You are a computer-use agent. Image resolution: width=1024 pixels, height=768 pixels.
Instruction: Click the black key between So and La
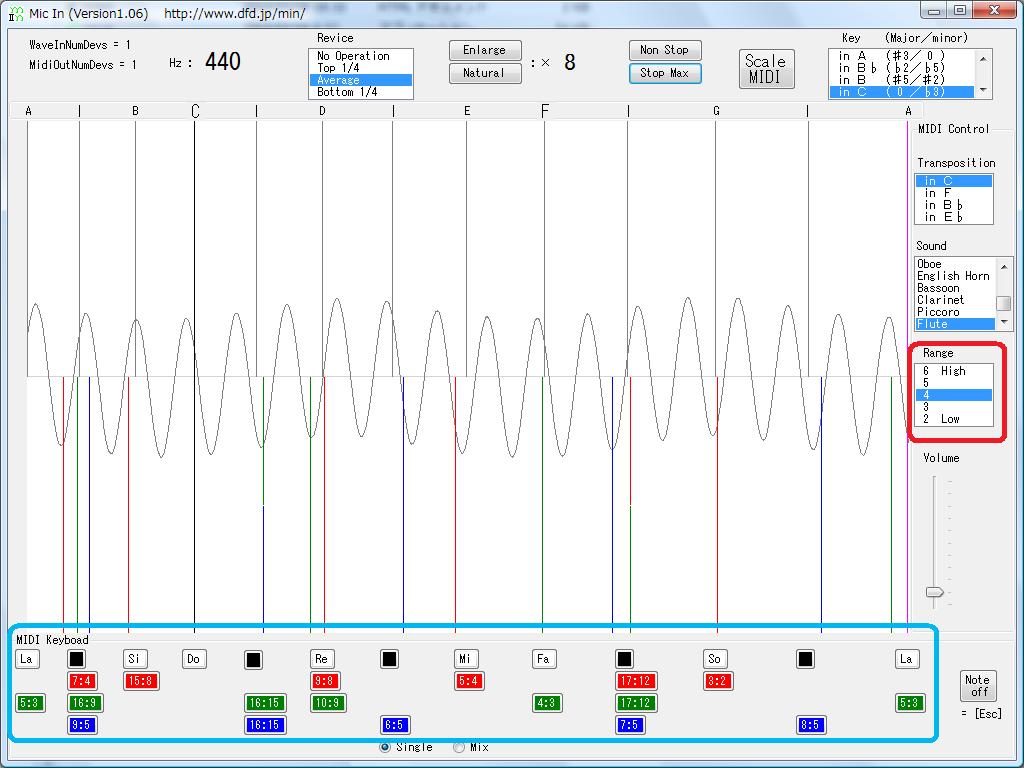tap(805, 659)
